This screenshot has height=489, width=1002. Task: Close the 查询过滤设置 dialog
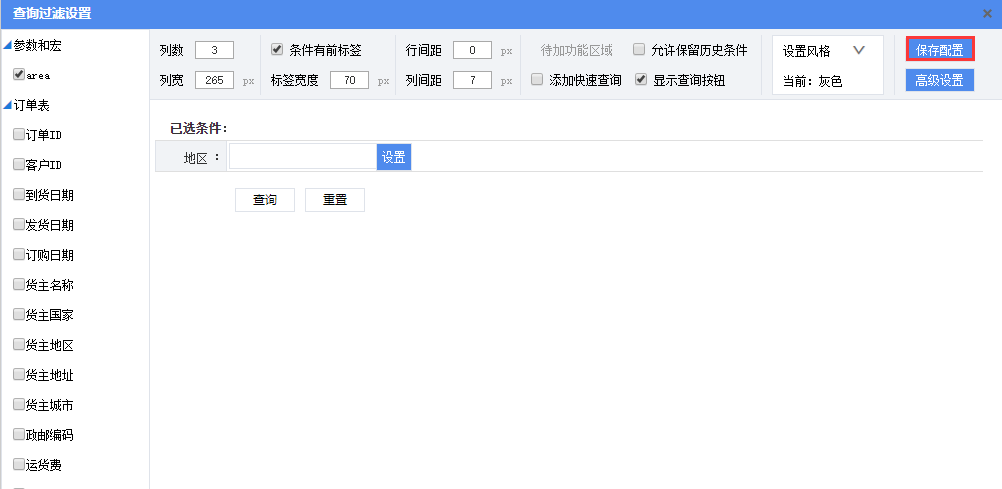tap(987, 13)
